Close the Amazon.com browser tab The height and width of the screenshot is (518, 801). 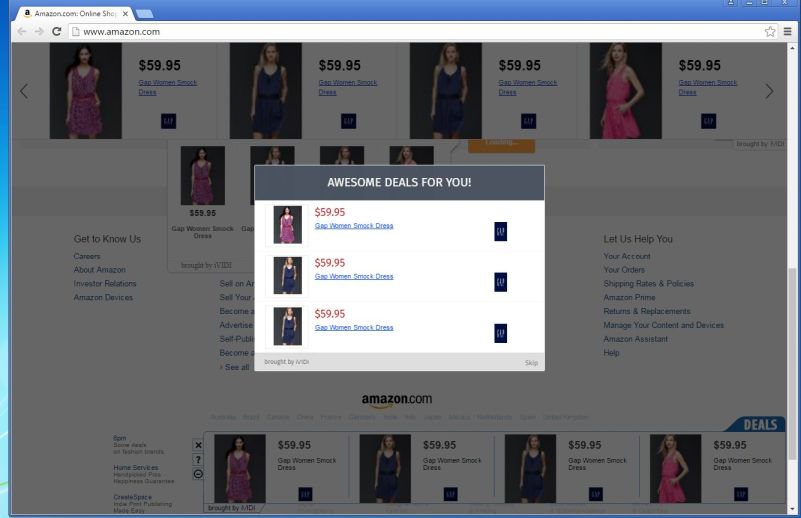[x=125, y=14]
